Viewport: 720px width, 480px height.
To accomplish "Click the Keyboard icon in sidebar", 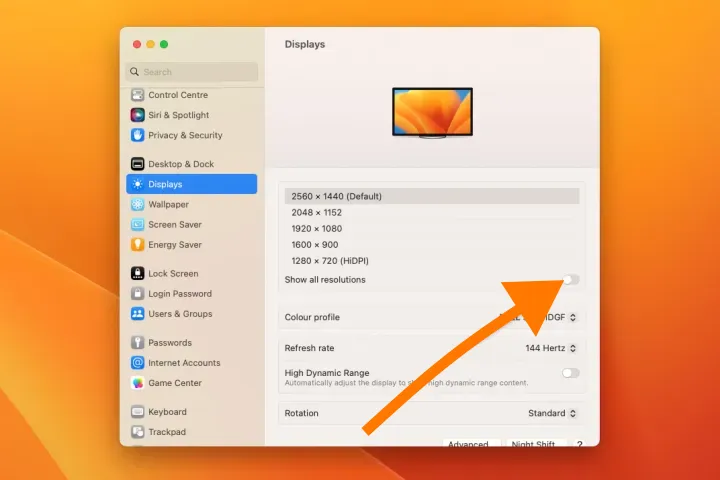I will [137, 412].
